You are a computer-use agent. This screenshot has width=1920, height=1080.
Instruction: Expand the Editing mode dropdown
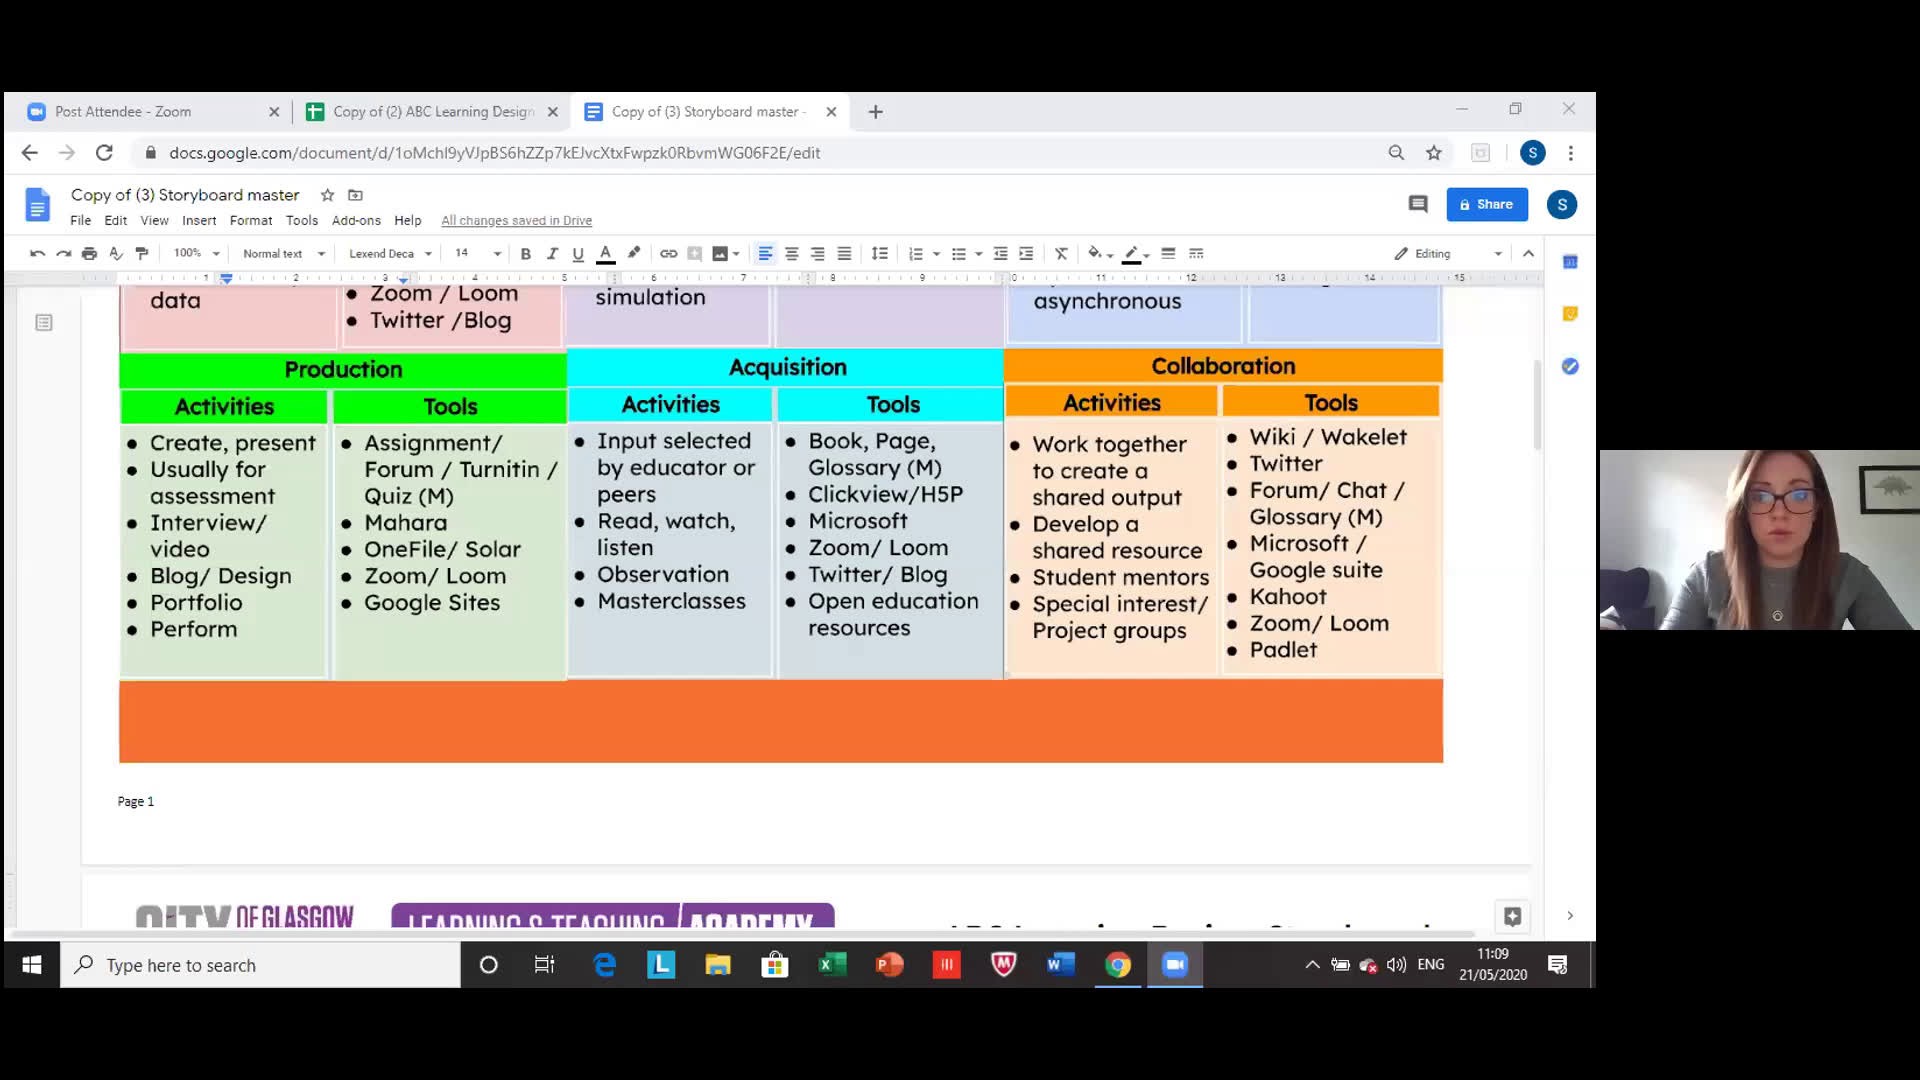[1448, 254]
